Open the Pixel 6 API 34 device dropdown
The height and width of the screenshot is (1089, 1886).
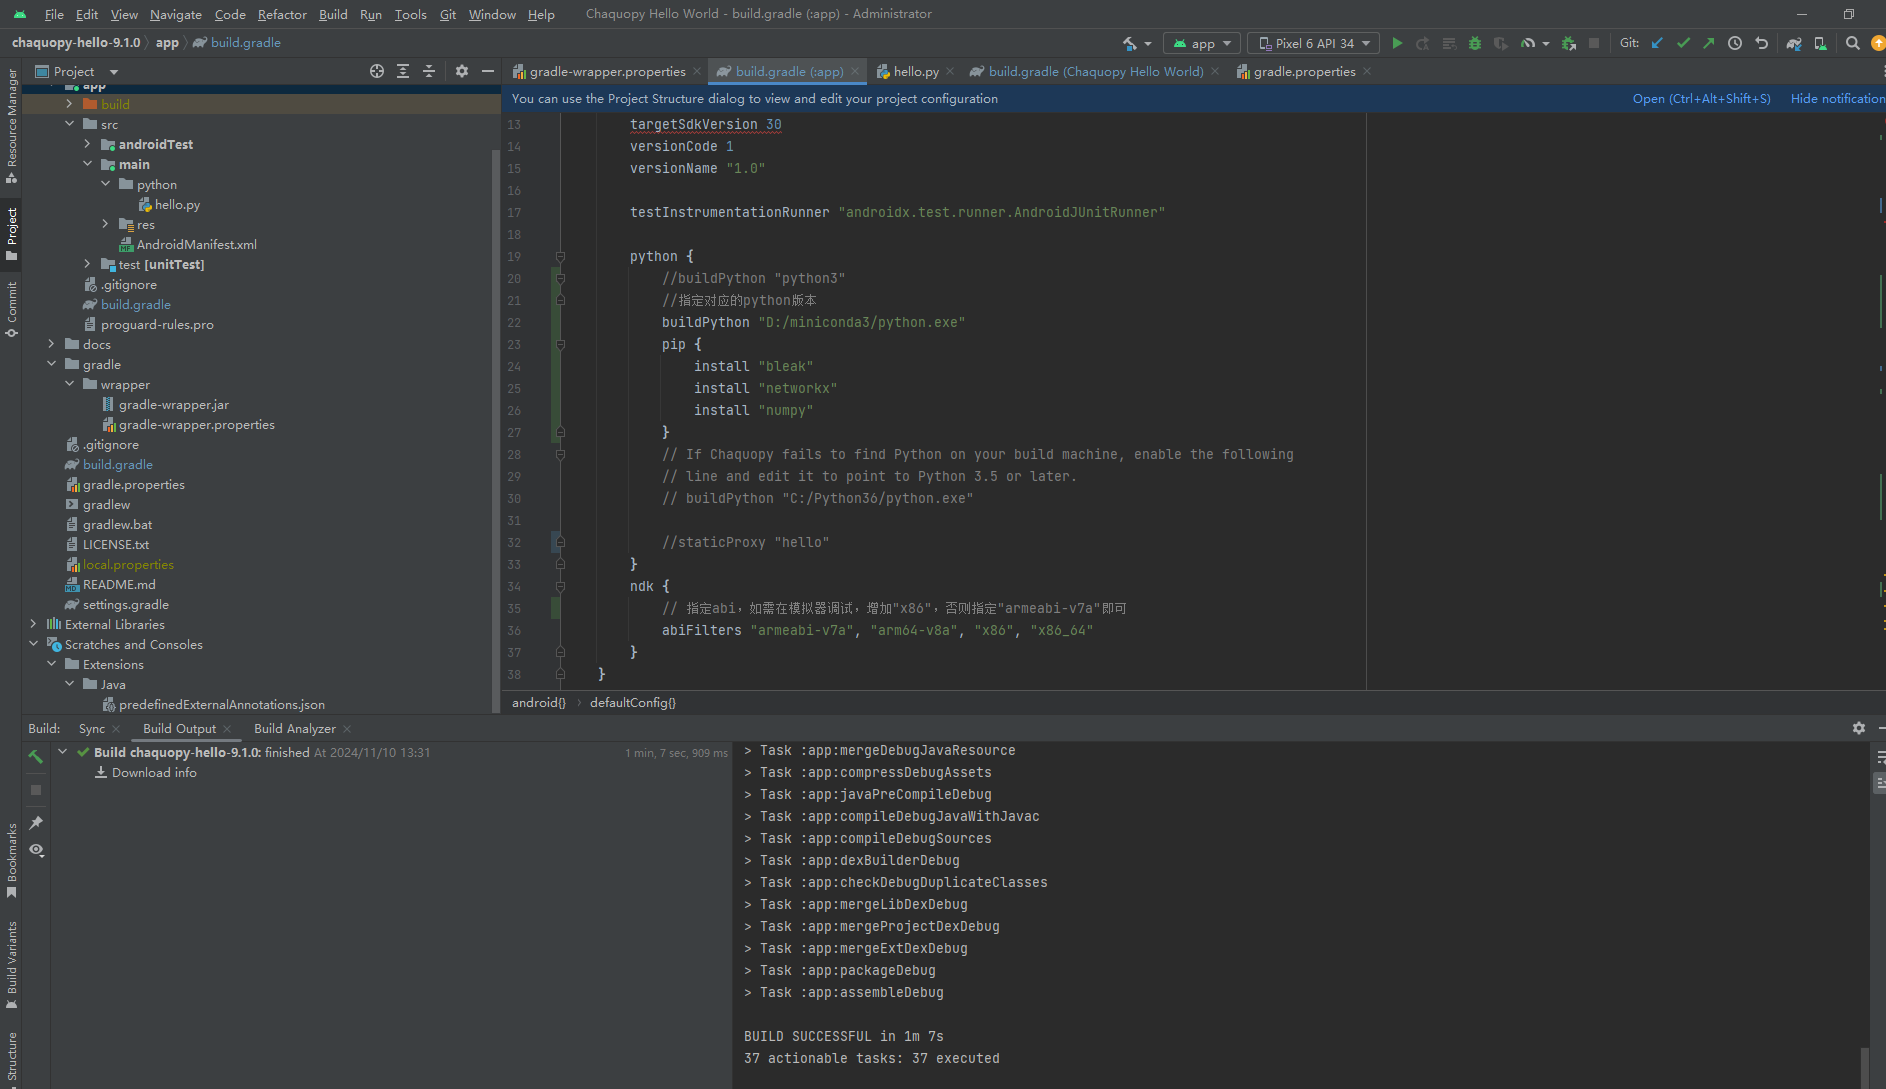(x=1313, y=43)
